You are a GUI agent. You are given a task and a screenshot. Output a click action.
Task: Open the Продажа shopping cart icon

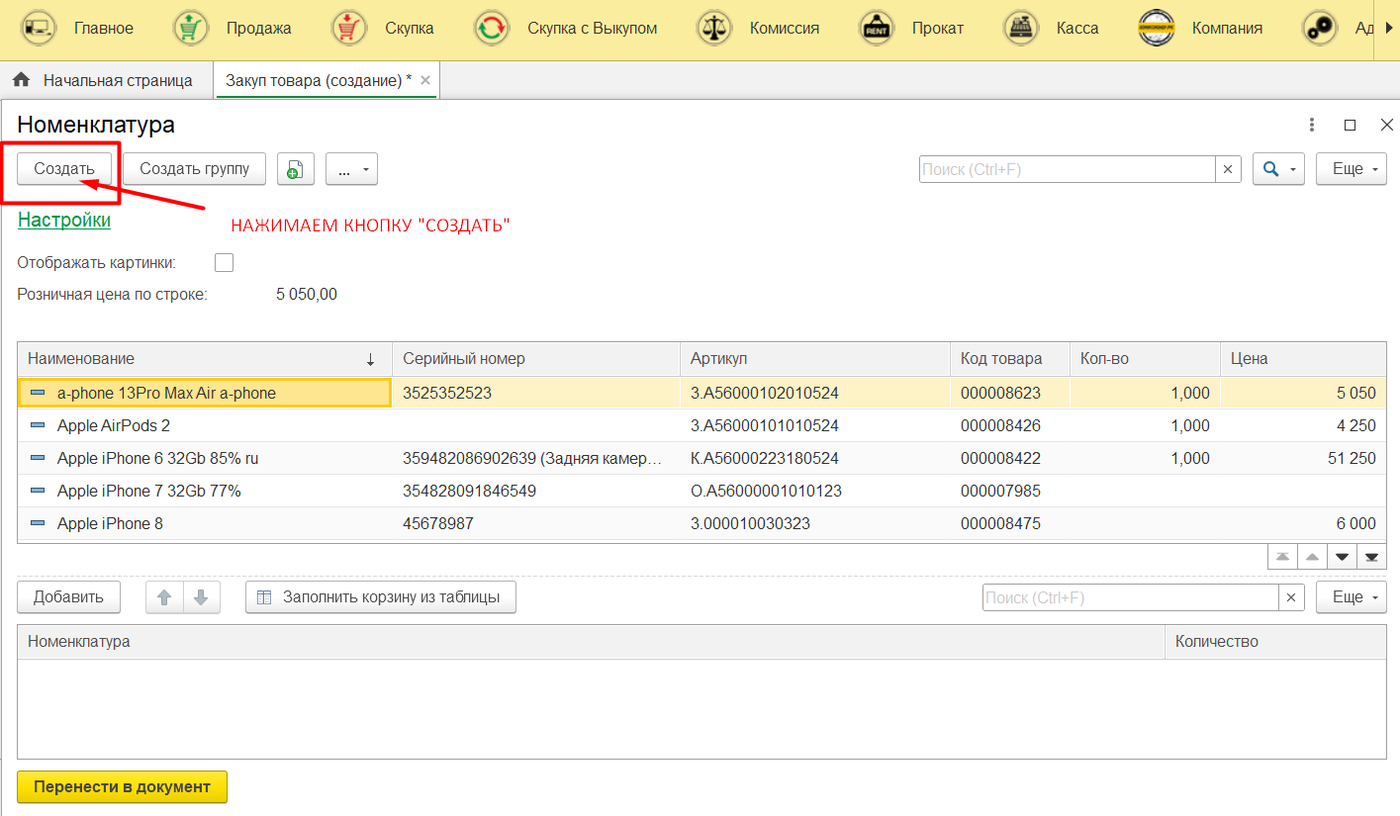pyautogui.click(x=190, y=28)
